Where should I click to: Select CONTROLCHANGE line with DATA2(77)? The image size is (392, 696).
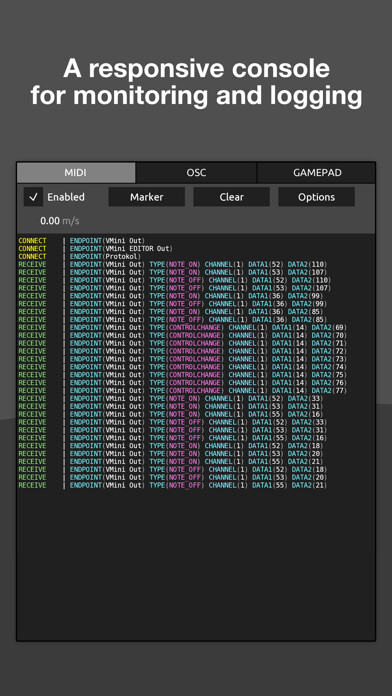coord(182,391)
